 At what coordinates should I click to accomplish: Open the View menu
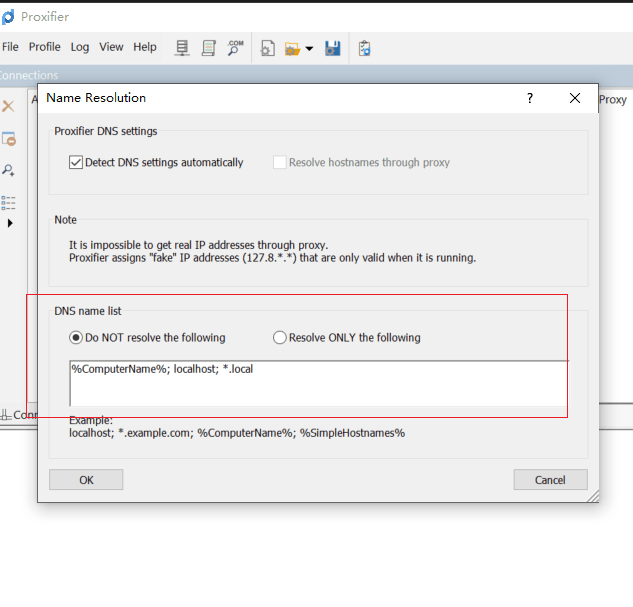tap(111, 47)
